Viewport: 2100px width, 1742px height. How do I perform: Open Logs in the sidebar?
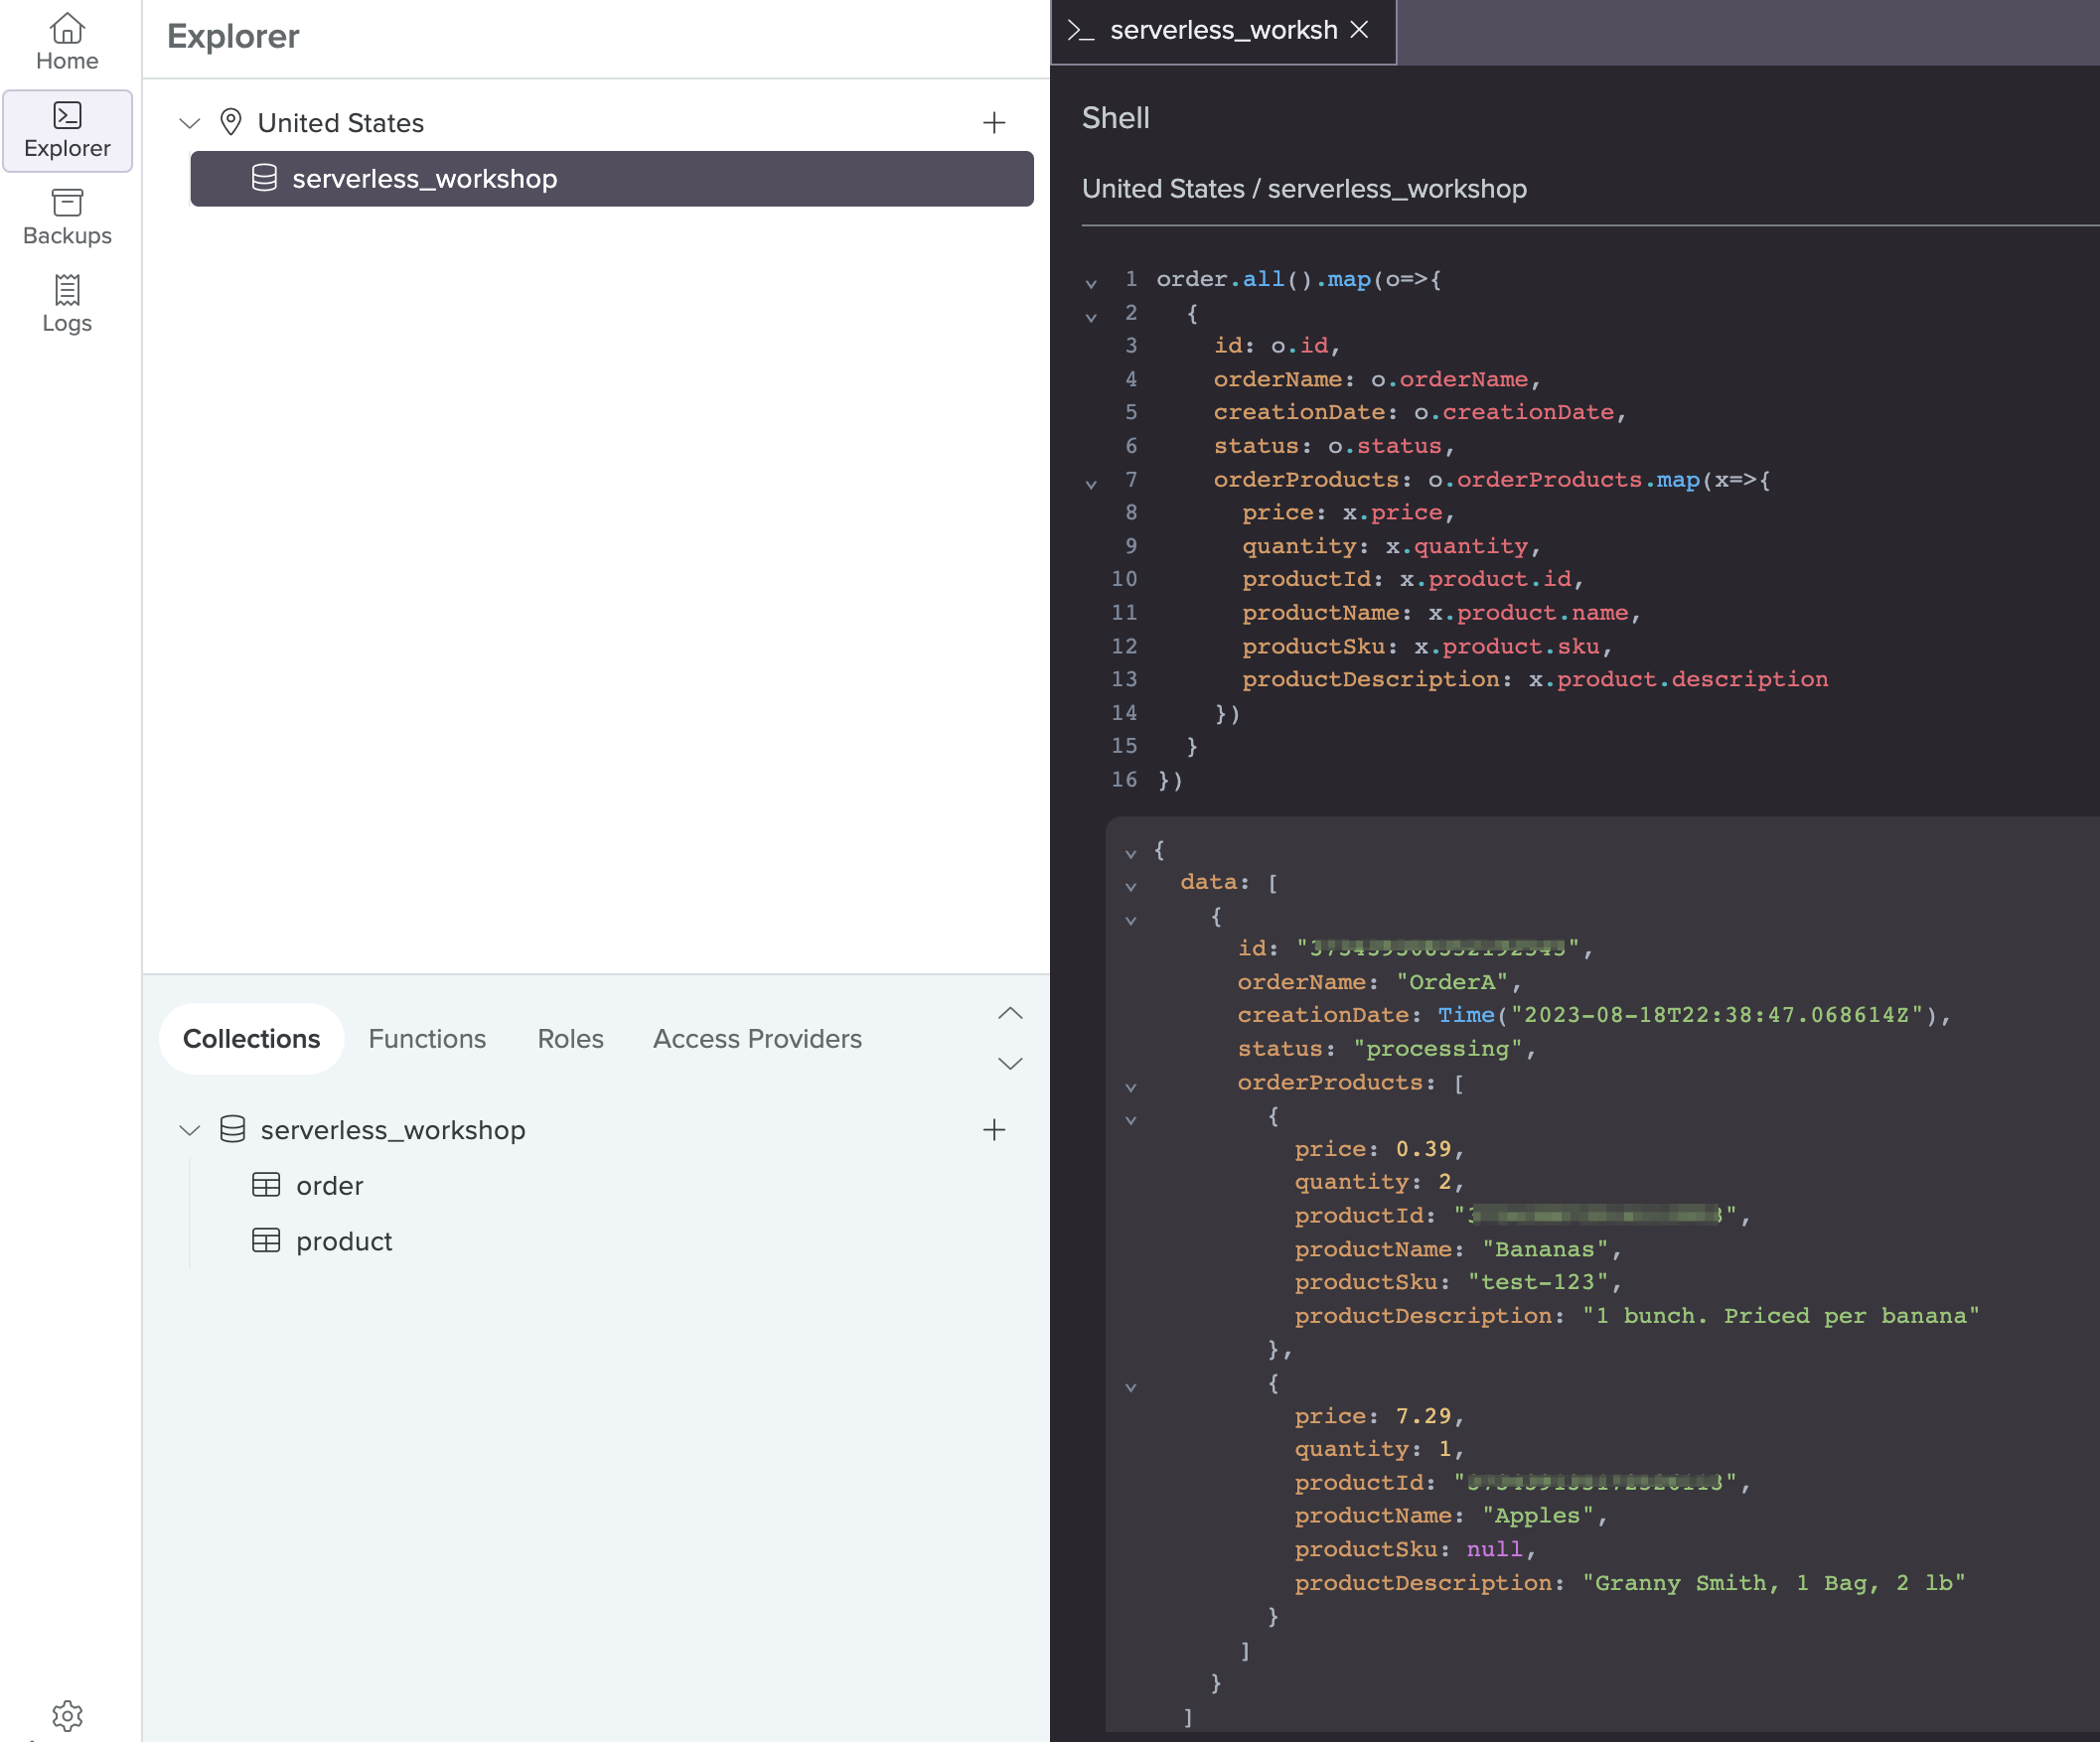point(67,304)
